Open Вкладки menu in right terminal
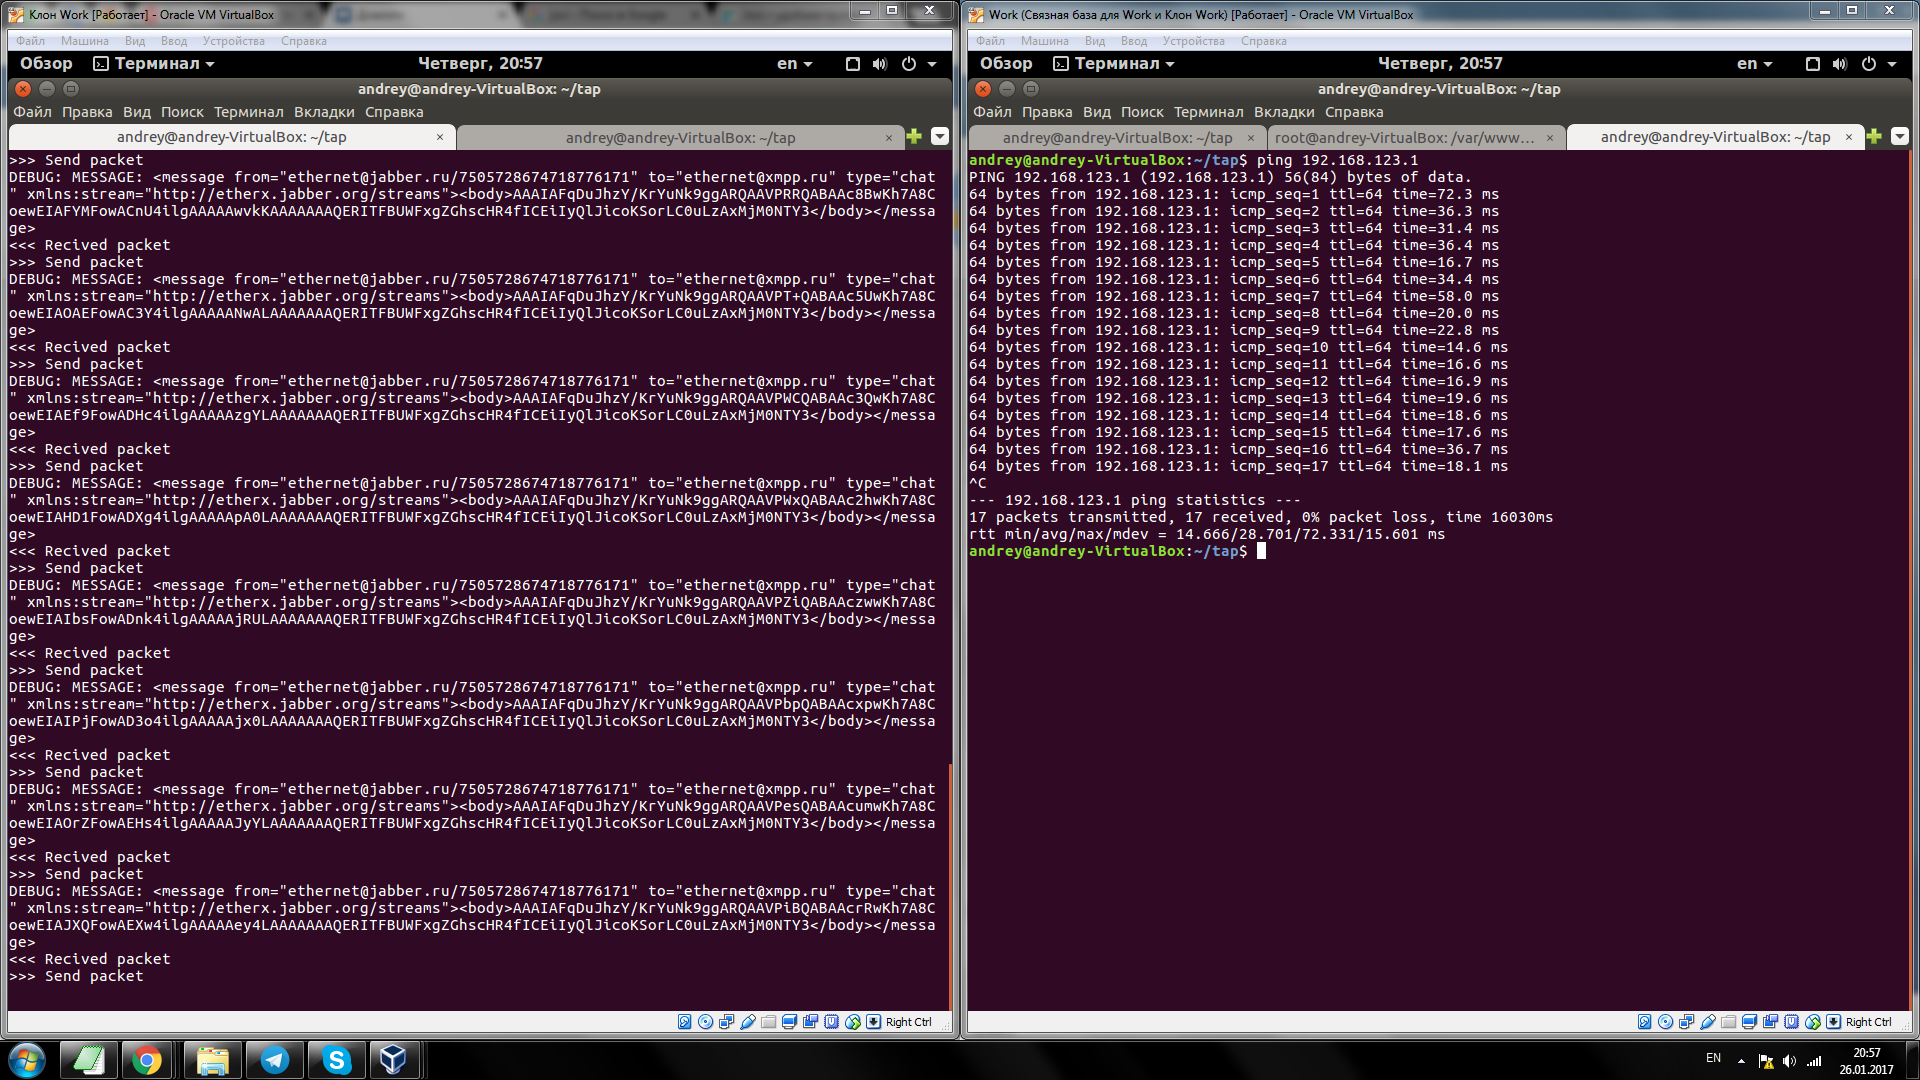Screen dimensions: 1920x1080 click(1284, 112)
